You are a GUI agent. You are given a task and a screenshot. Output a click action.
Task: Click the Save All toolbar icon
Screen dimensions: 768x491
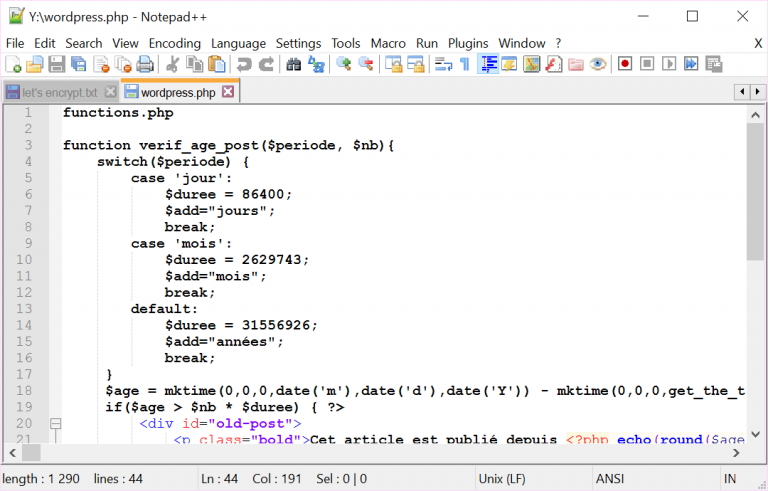point(79,65)
